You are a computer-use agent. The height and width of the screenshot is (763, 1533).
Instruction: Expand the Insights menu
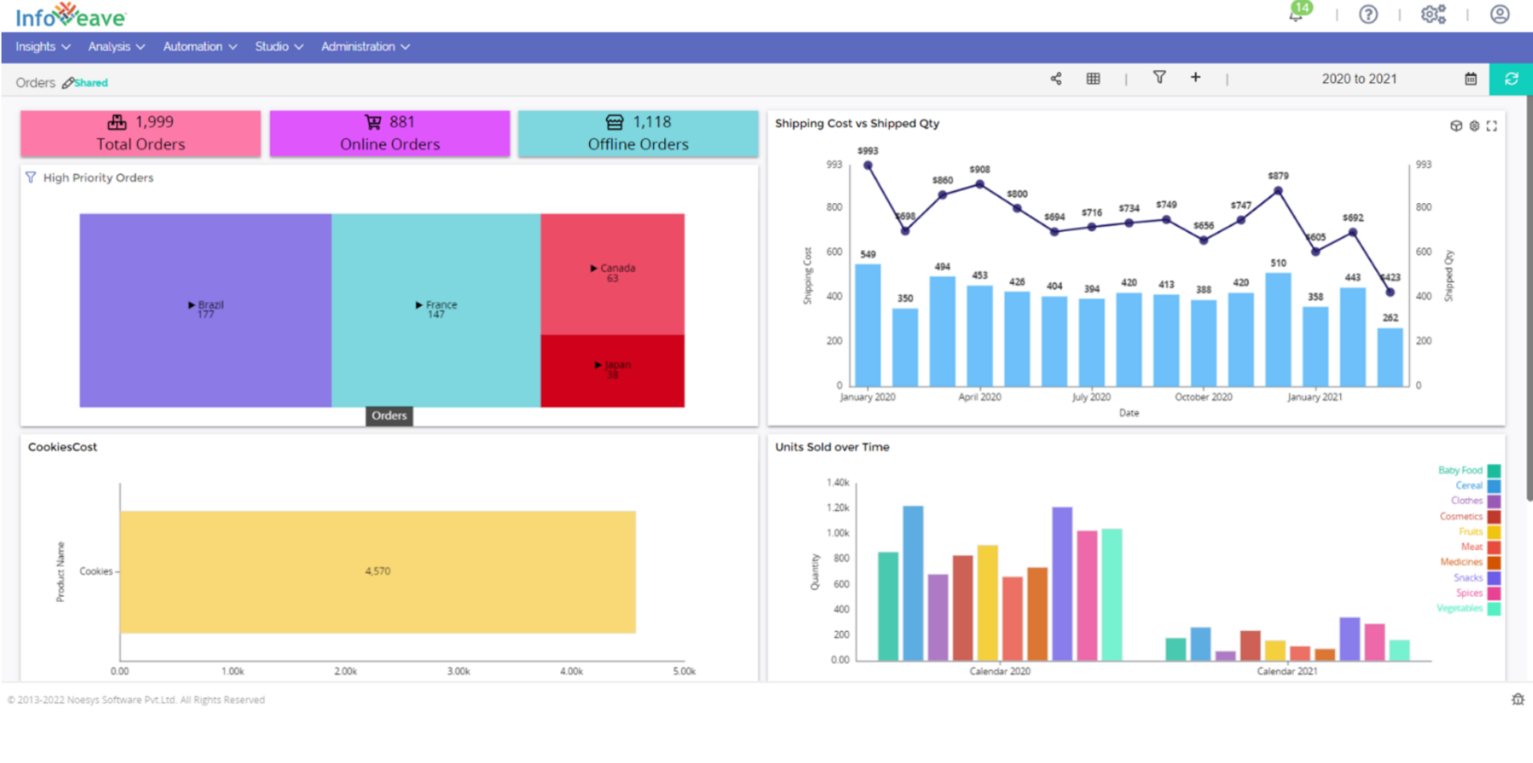43,46
